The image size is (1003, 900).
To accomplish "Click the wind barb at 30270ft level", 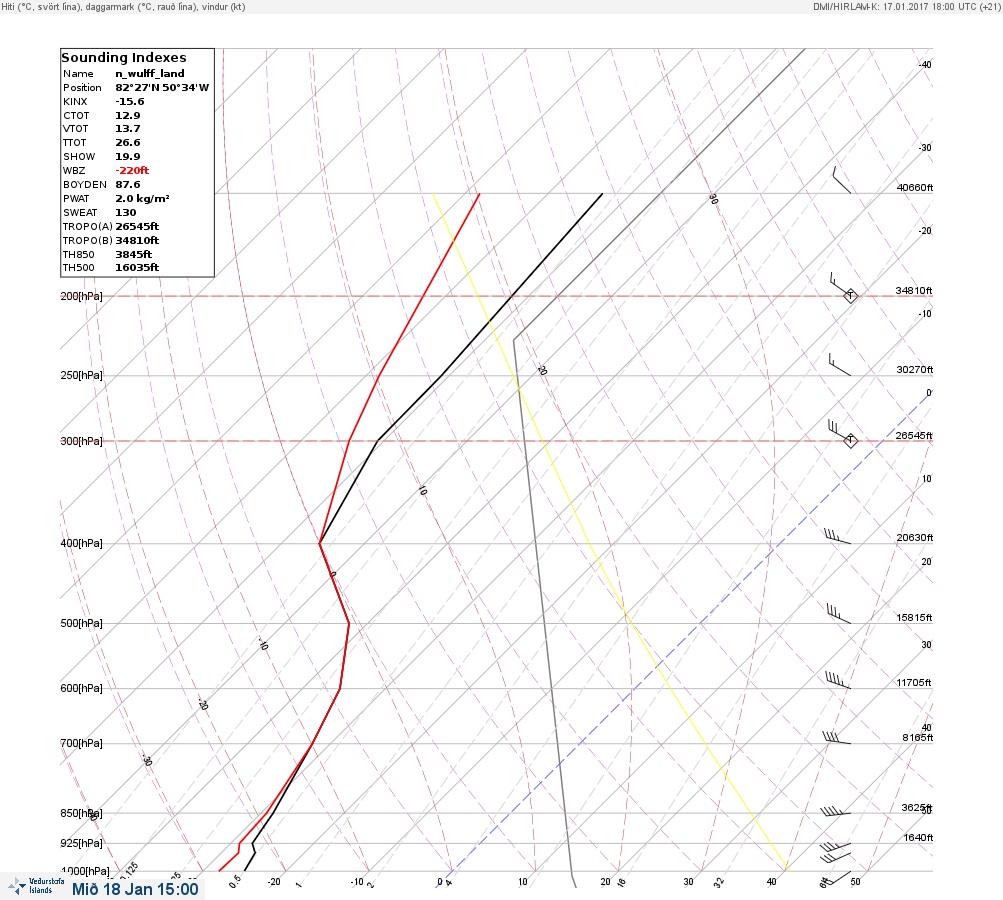I will pyautogui.click(x=840, y=364).
